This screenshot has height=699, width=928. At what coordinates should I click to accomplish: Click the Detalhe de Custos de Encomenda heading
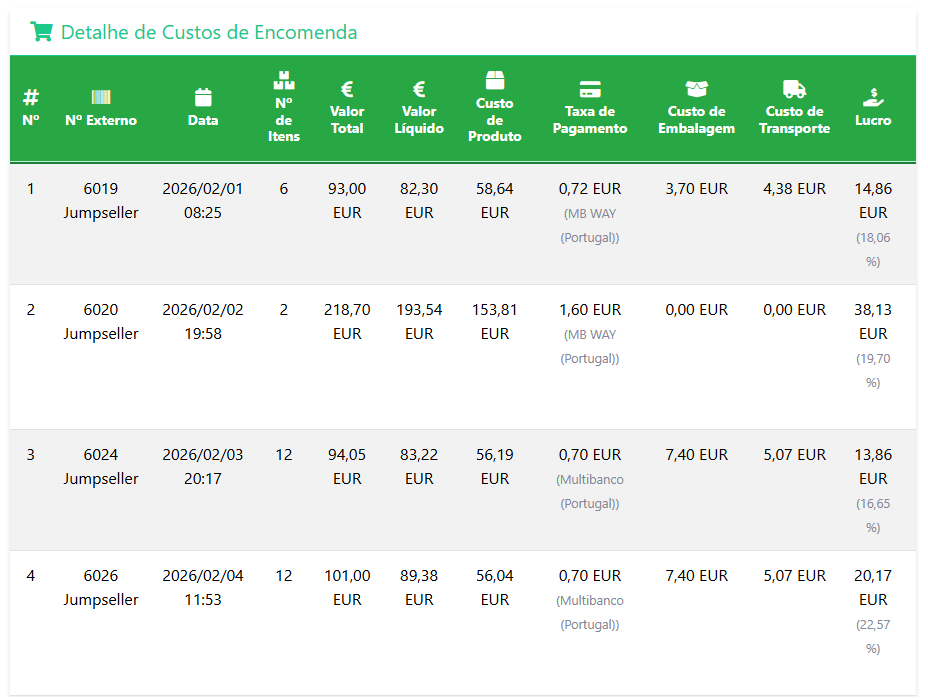(x=208, y=32)
